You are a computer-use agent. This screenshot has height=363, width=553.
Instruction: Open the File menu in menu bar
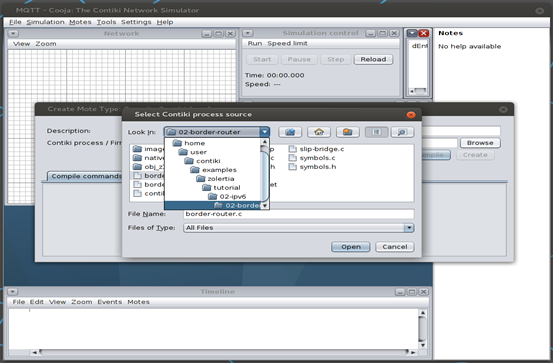click(x=15, y=22)
